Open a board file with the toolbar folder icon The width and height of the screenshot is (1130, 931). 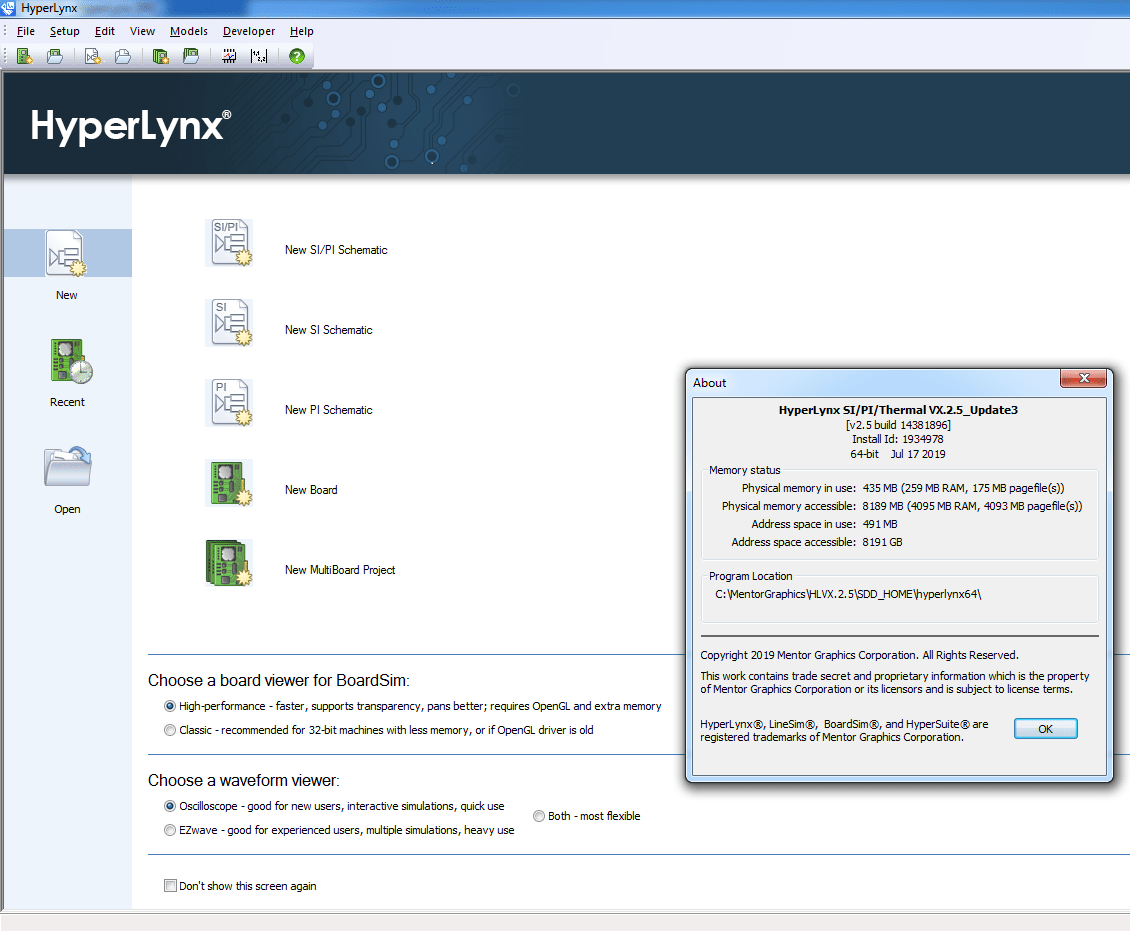(x=56, y=56)
